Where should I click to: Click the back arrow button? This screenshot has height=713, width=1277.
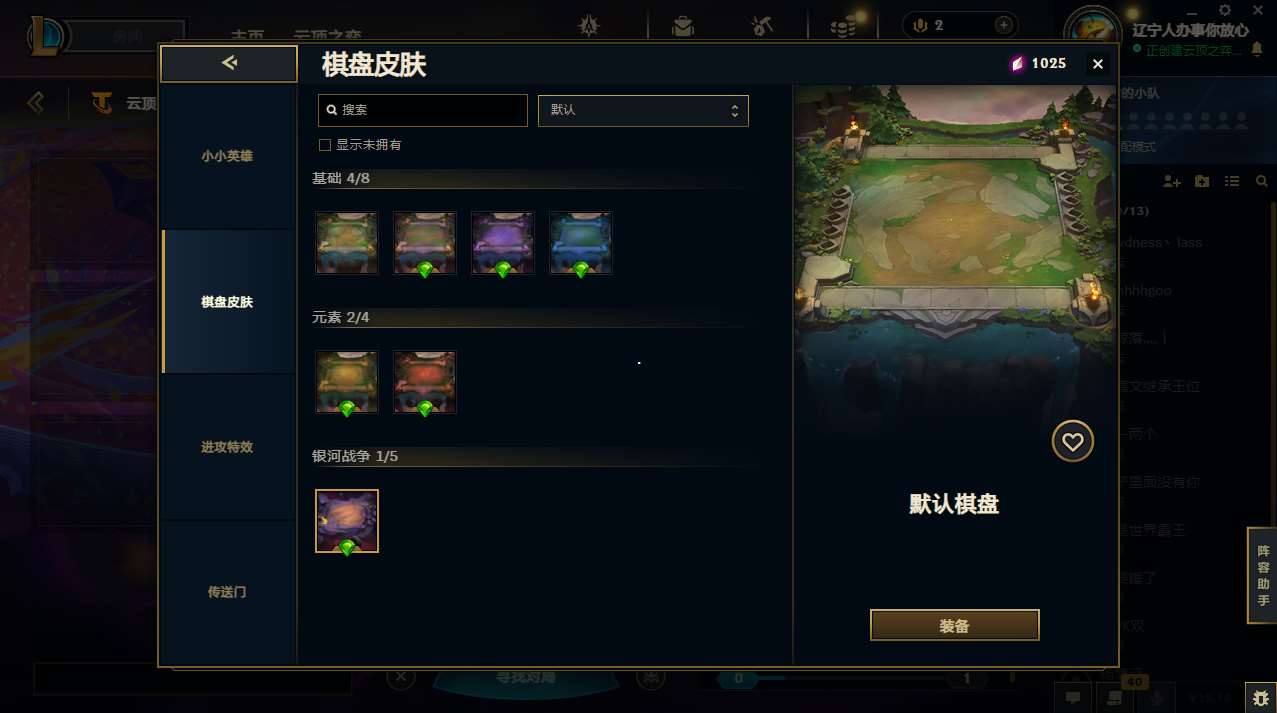pos(229,64)
